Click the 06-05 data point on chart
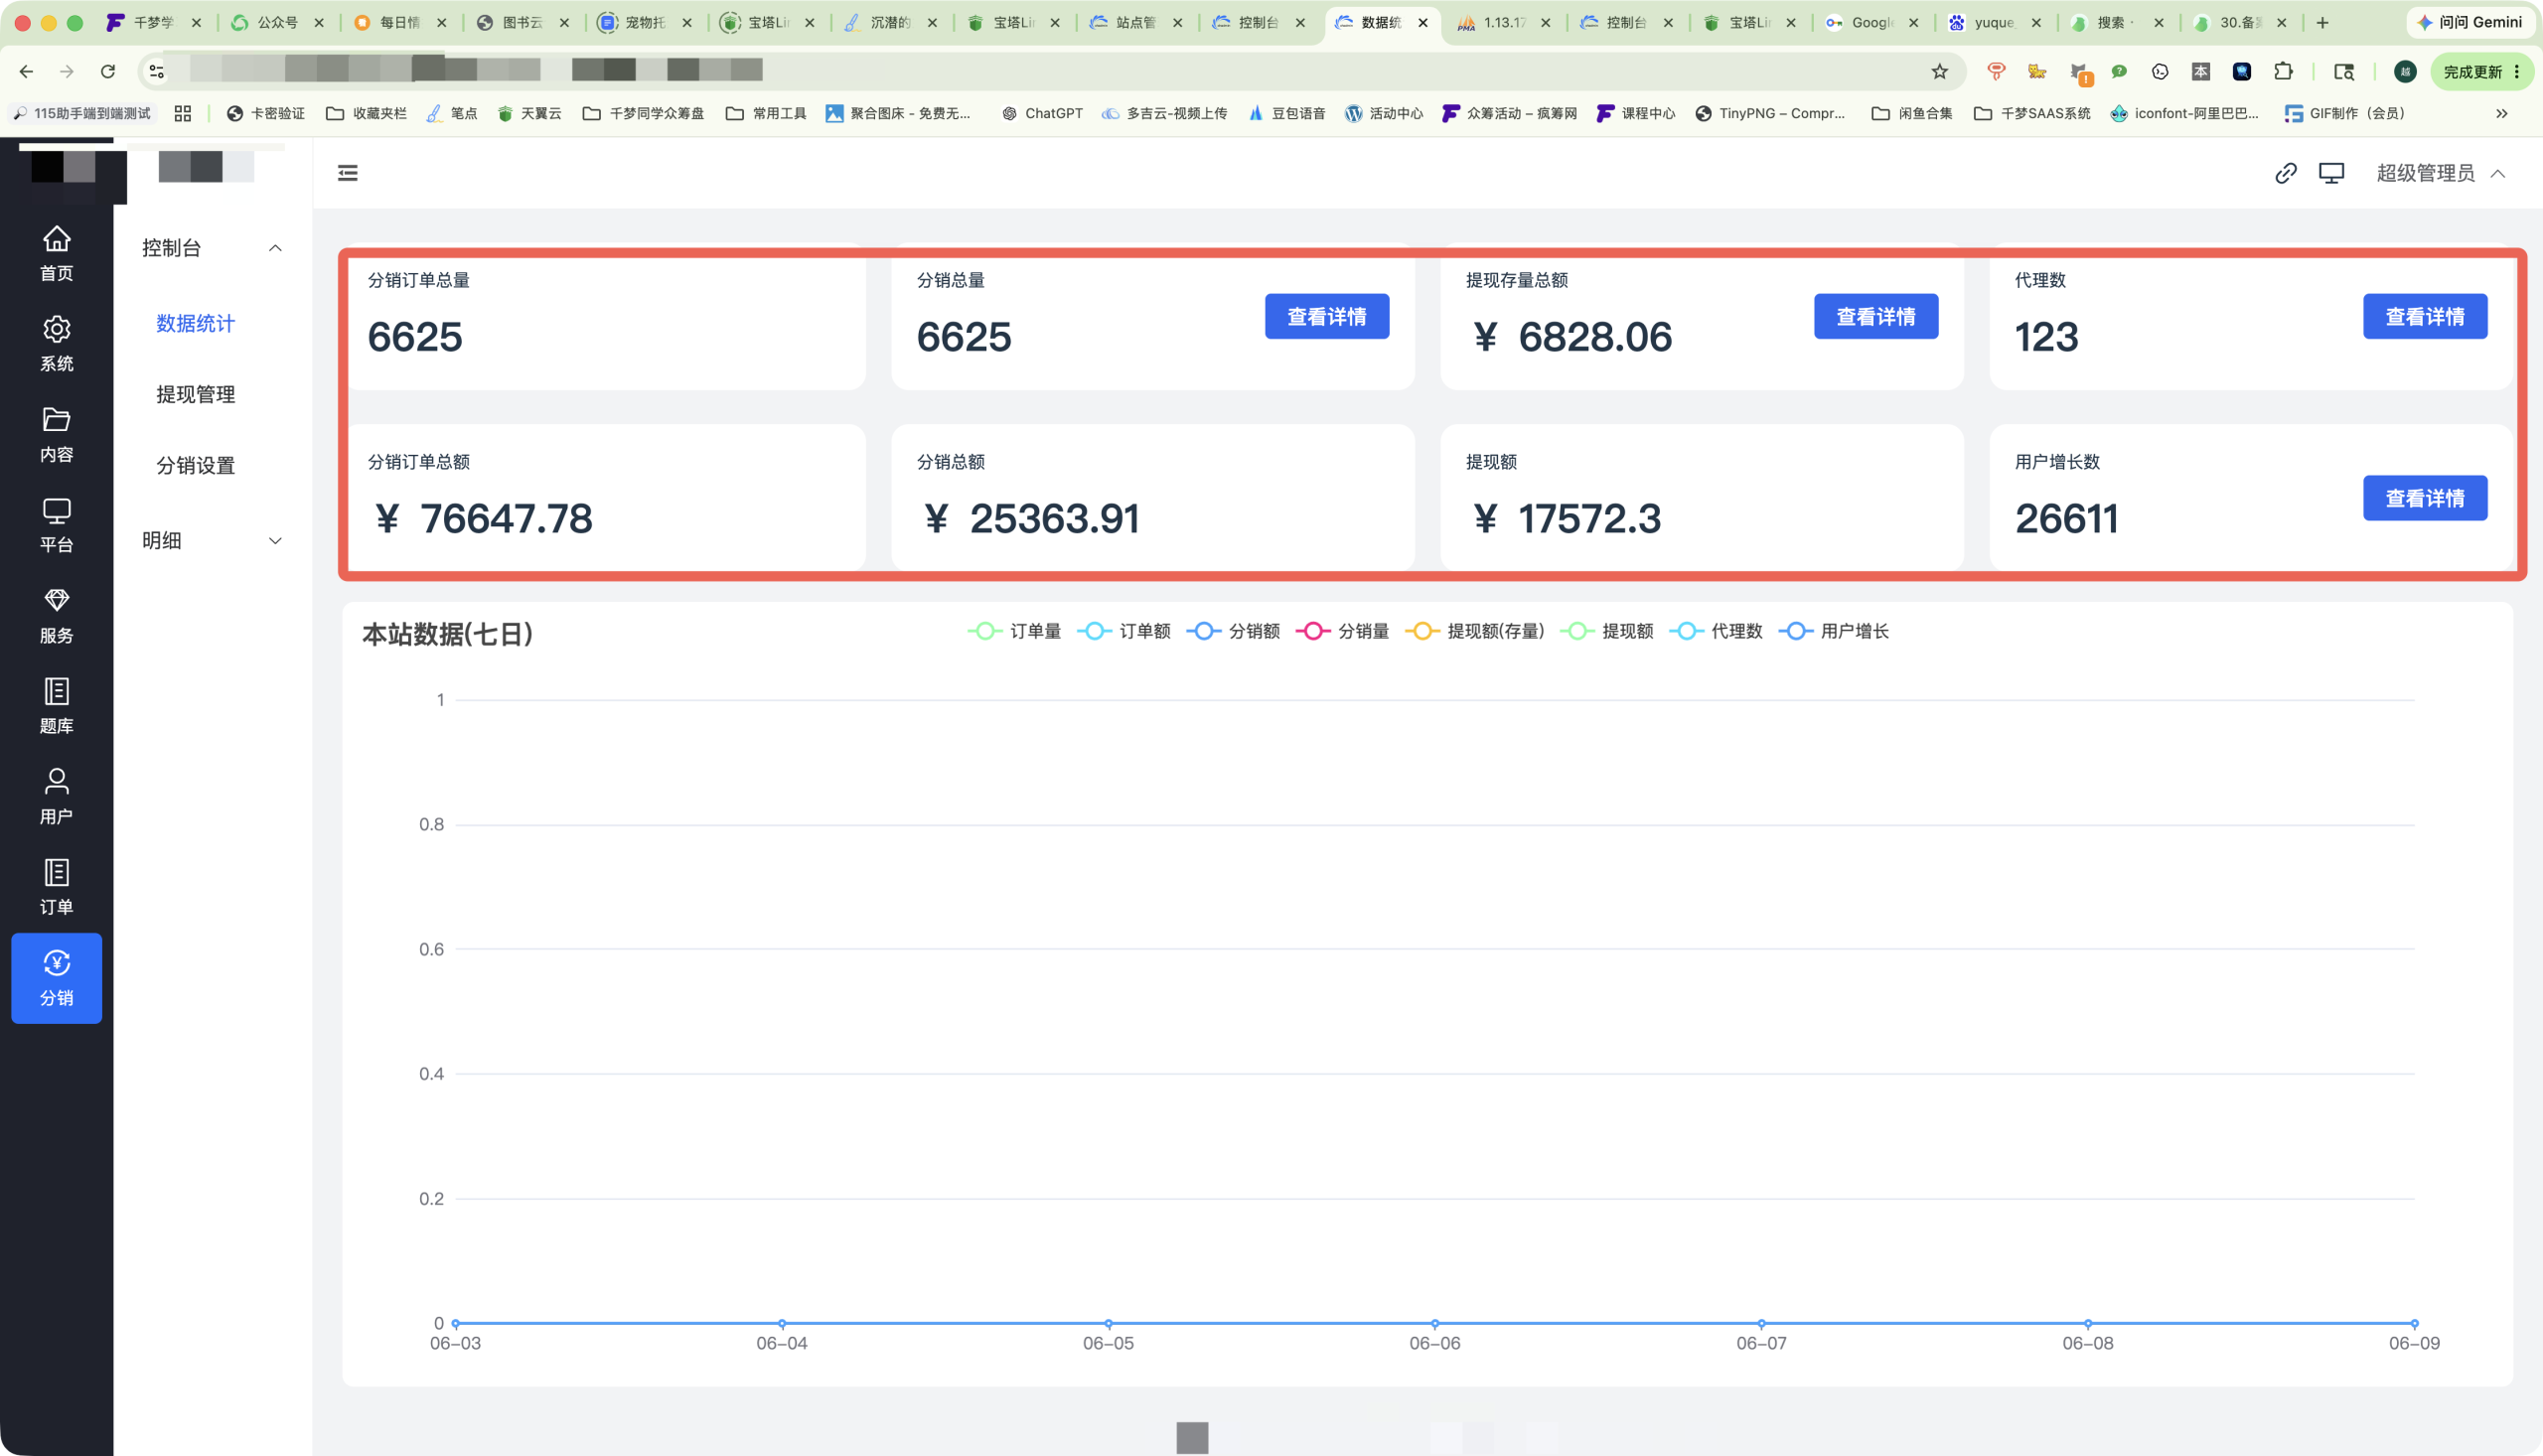 [1108, 1323]
